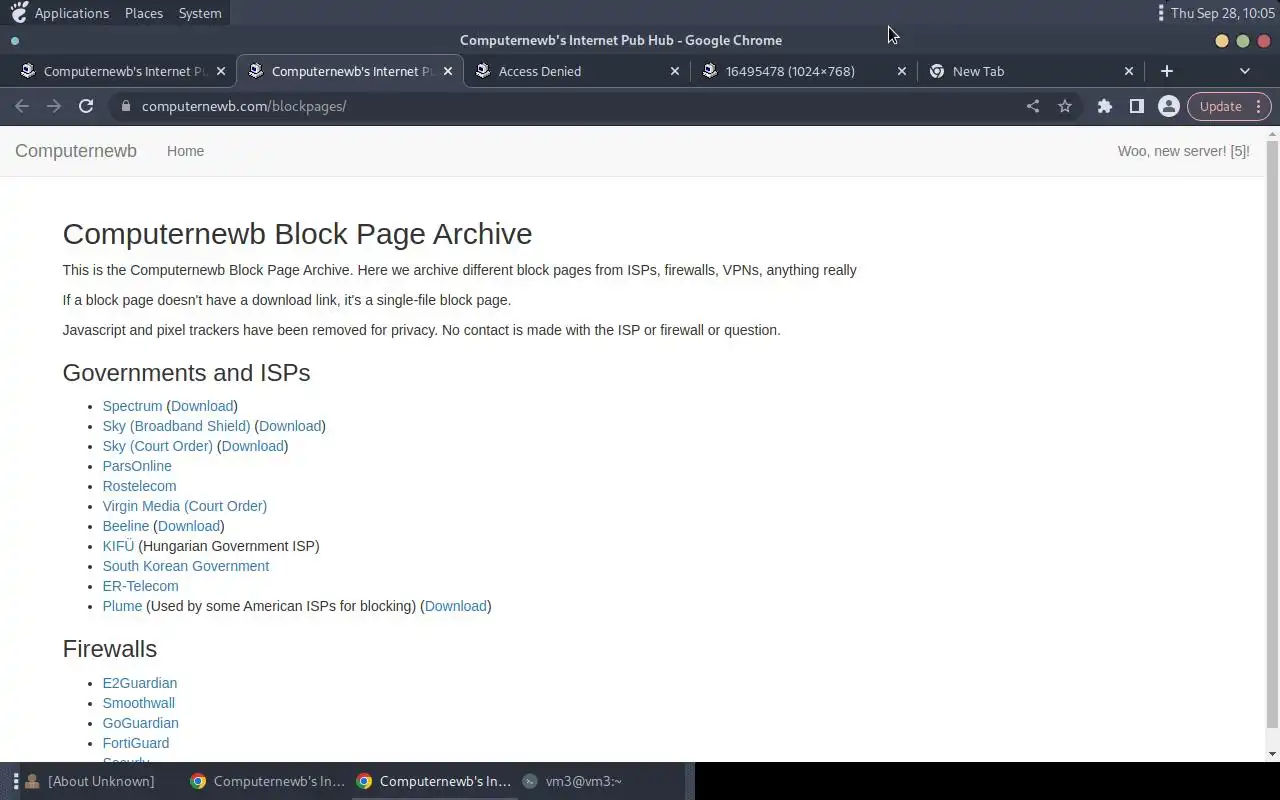Bookmark this page with the star icon

[1065, 106]
